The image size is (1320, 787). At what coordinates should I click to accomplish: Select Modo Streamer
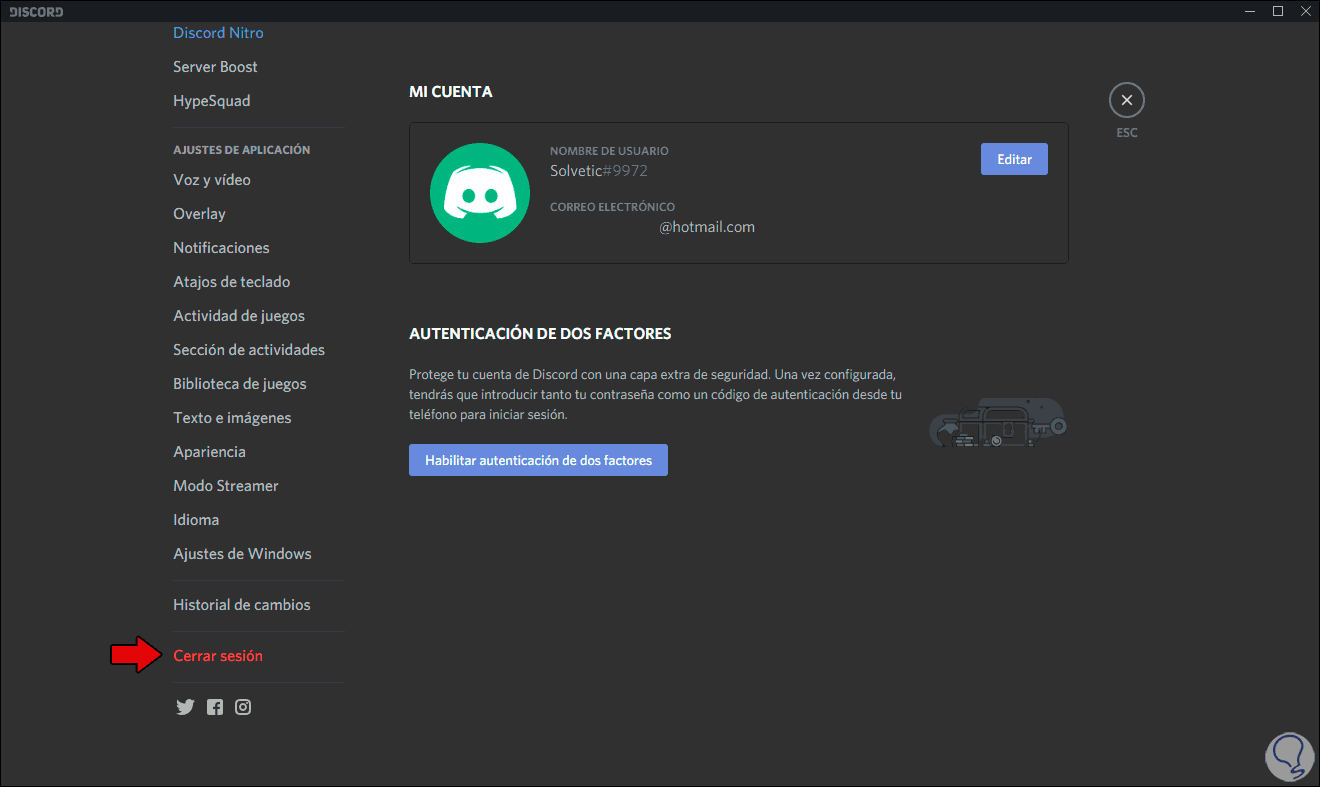click(x=225, y=485)
